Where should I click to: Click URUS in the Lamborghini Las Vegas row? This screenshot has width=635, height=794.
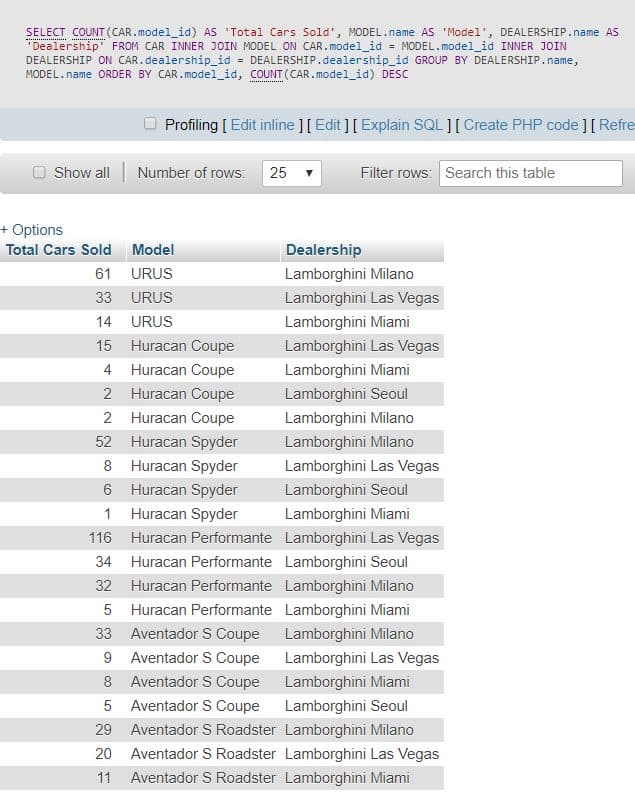[x=151, y=298]
